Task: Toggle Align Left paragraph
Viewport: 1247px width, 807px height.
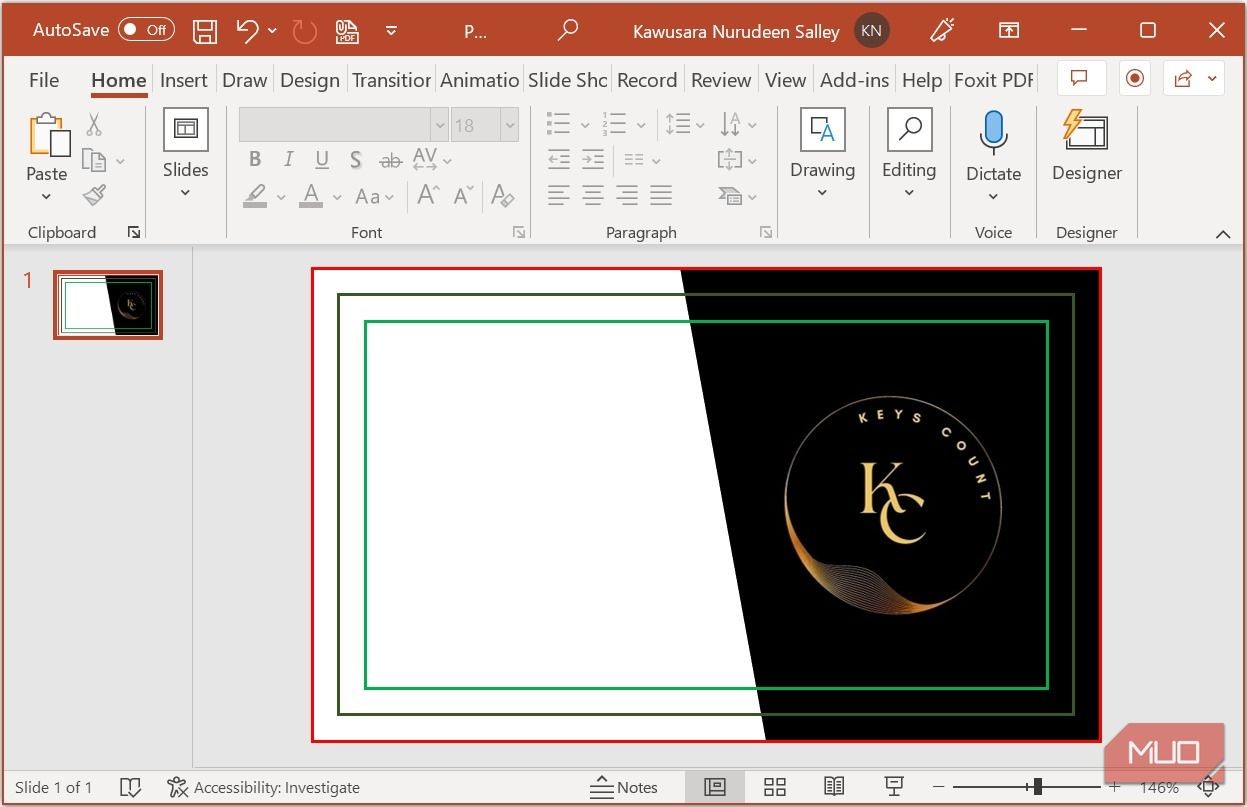Action: (x=559, y=196)
